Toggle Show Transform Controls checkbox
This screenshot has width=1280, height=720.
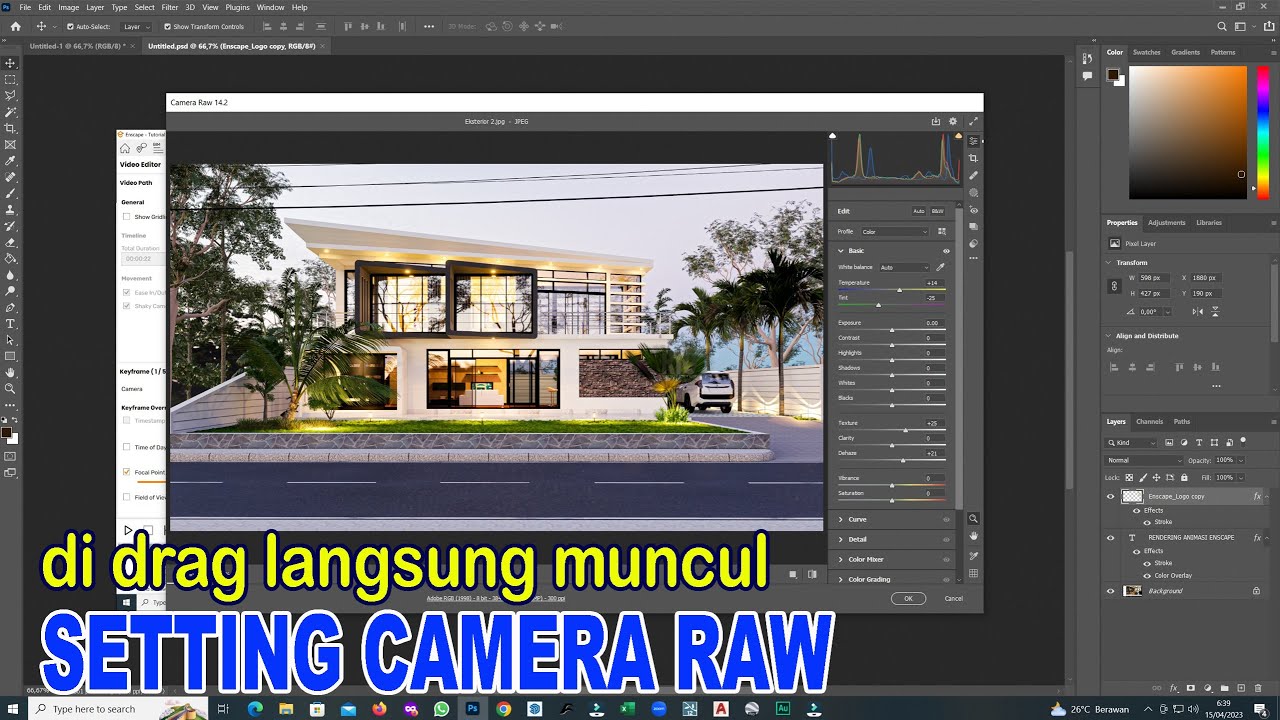166,27
